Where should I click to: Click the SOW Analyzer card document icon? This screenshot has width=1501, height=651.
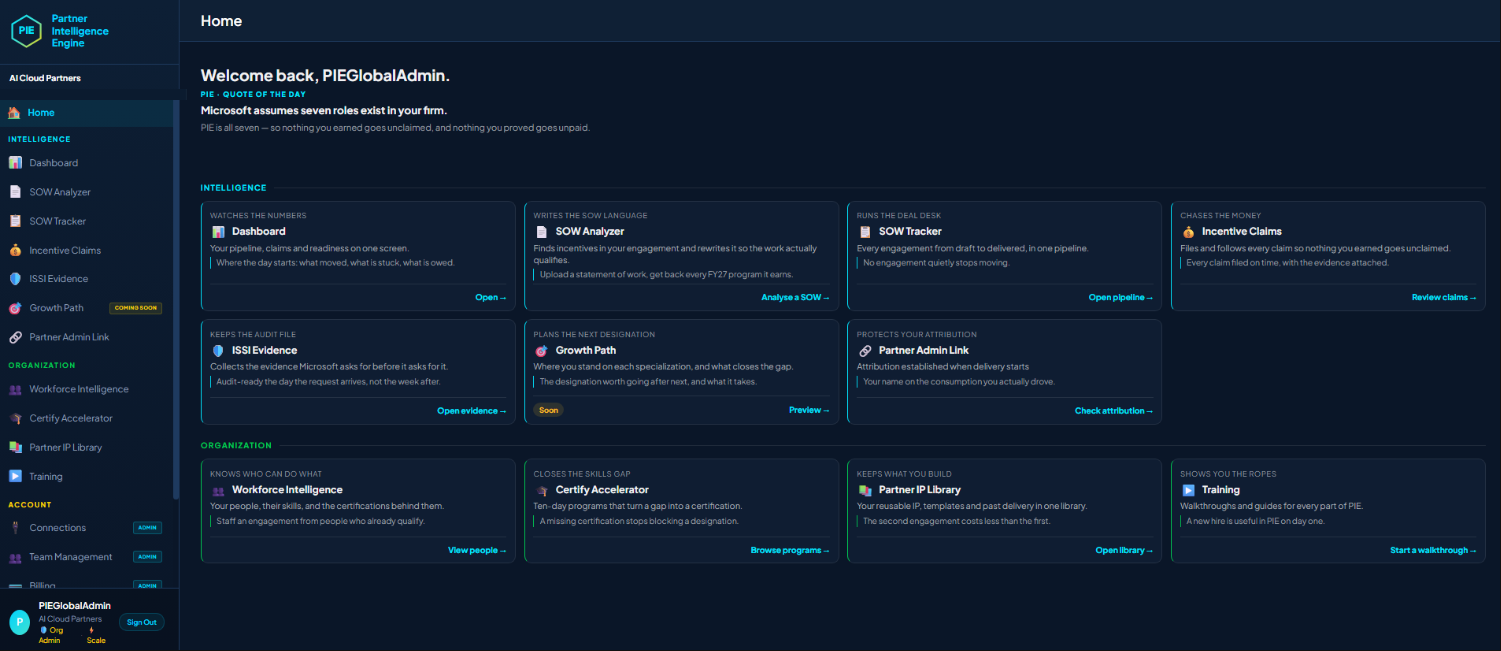click(x=541, y=232)
